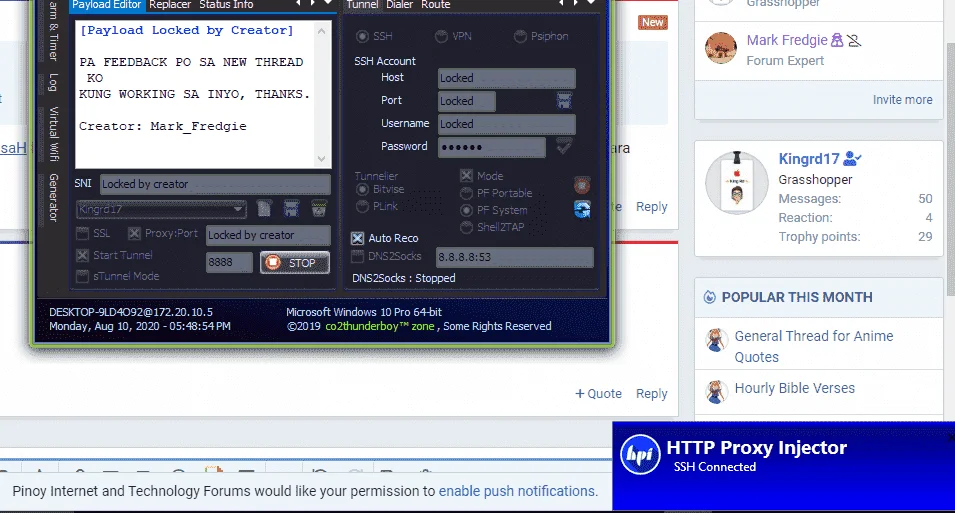955x513 pixels.
Task: Click payload editor scroll up arrow
Action: [x=322, y=30]
